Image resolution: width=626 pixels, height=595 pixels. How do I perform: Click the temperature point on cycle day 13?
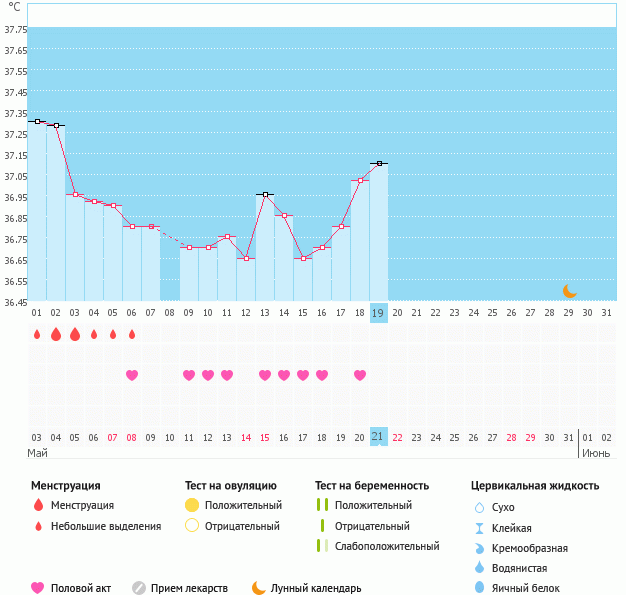pyautogui.click(x=265, y=194)
